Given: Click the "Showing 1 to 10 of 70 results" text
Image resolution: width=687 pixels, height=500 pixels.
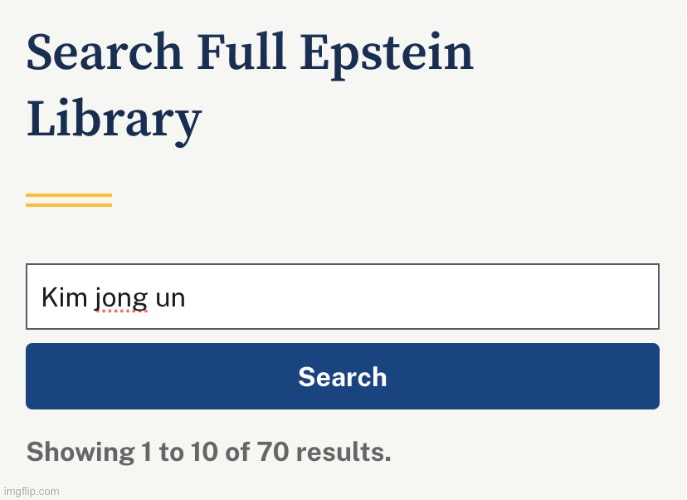Looking at the screenshot, I should coord(208,451).
